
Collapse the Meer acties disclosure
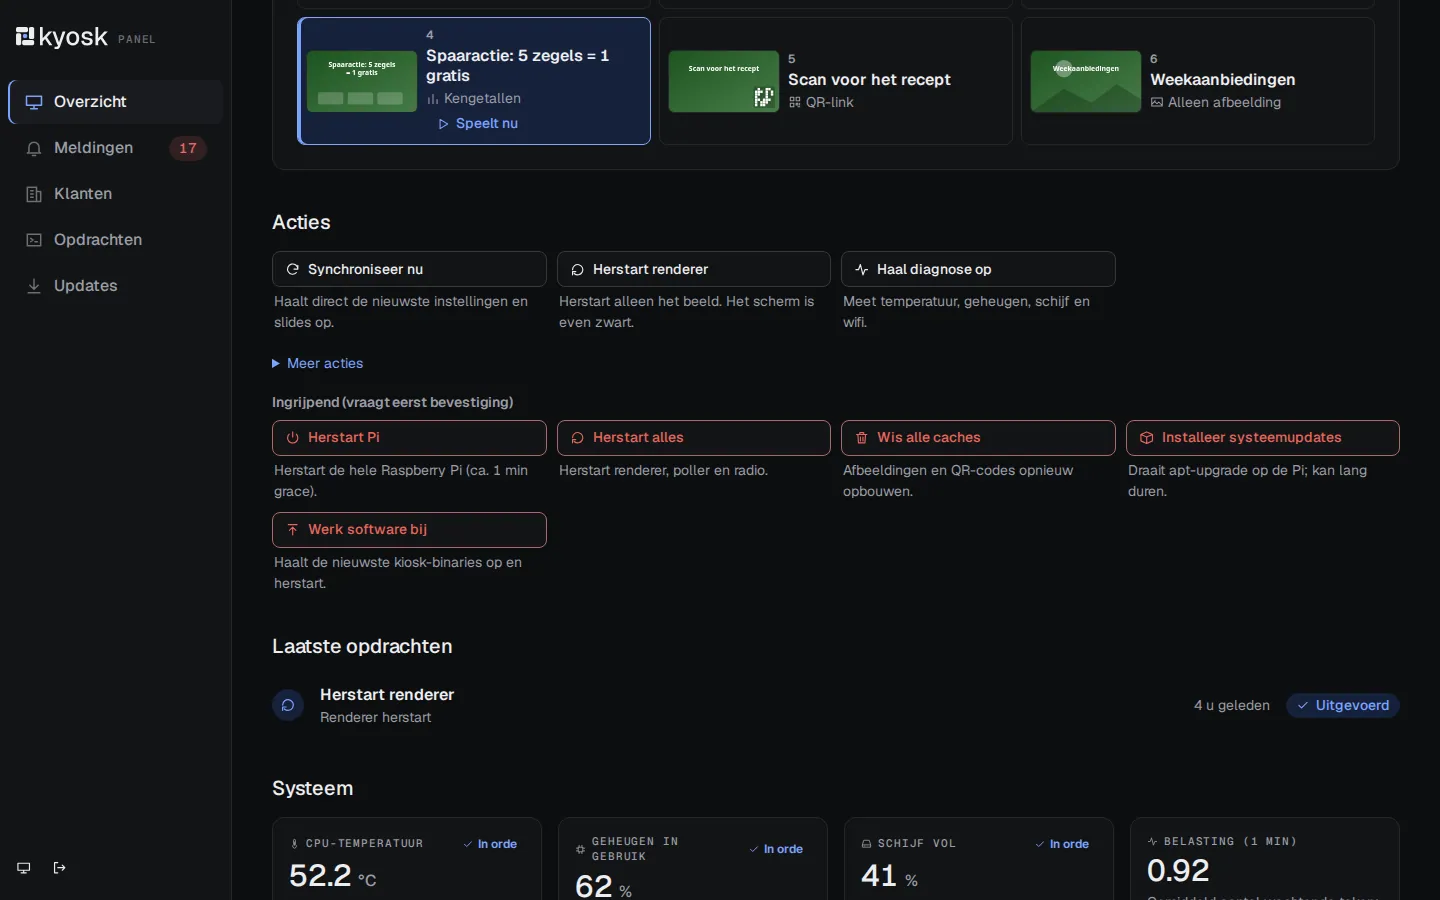318,363
